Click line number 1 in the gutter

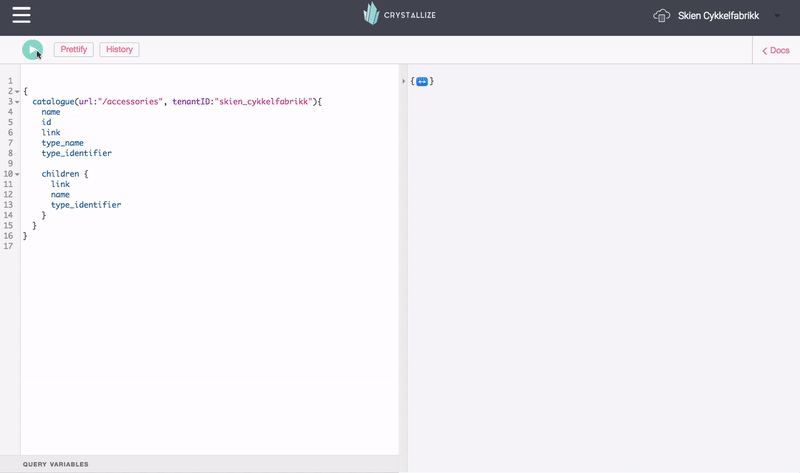point(10,81)
